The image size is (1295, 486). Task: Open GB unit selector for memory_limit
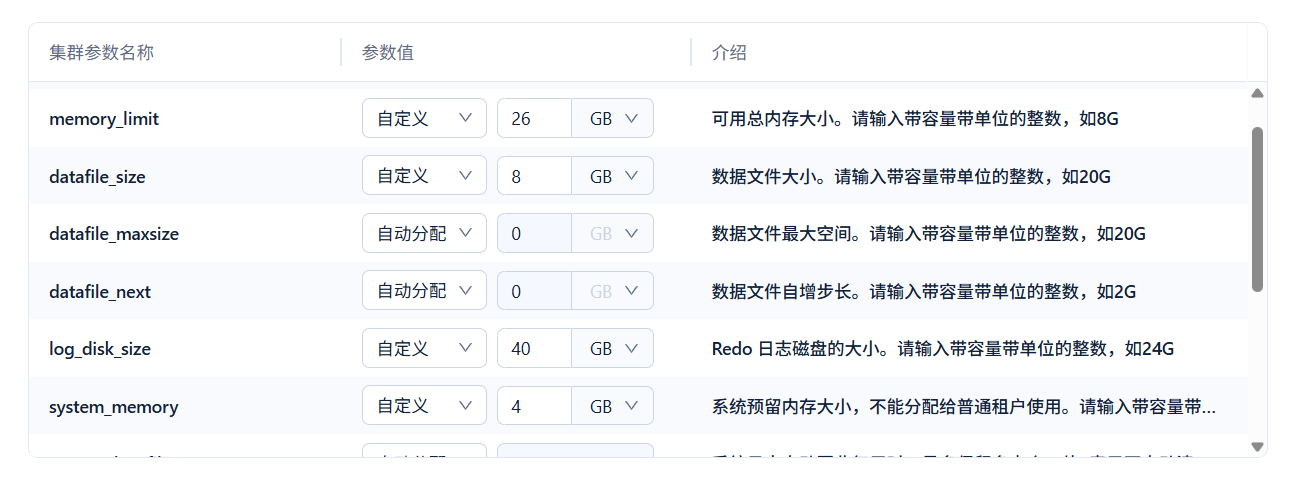click(x=613, y=118)
